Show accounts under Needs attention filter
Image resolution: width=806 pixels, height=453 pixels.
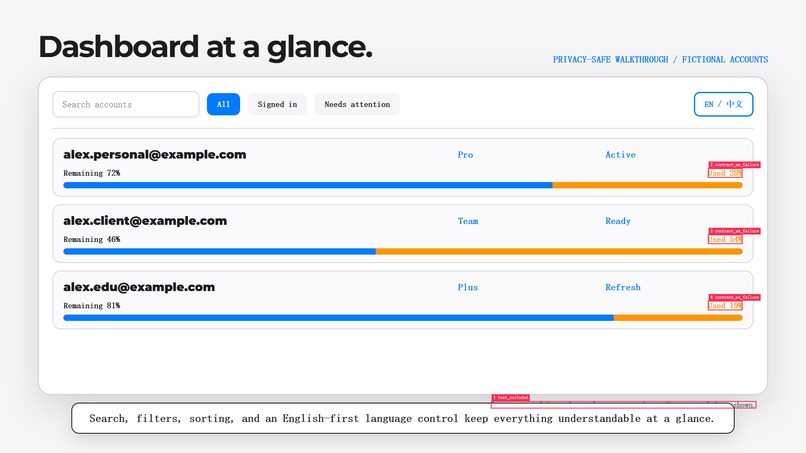[357, 104]
